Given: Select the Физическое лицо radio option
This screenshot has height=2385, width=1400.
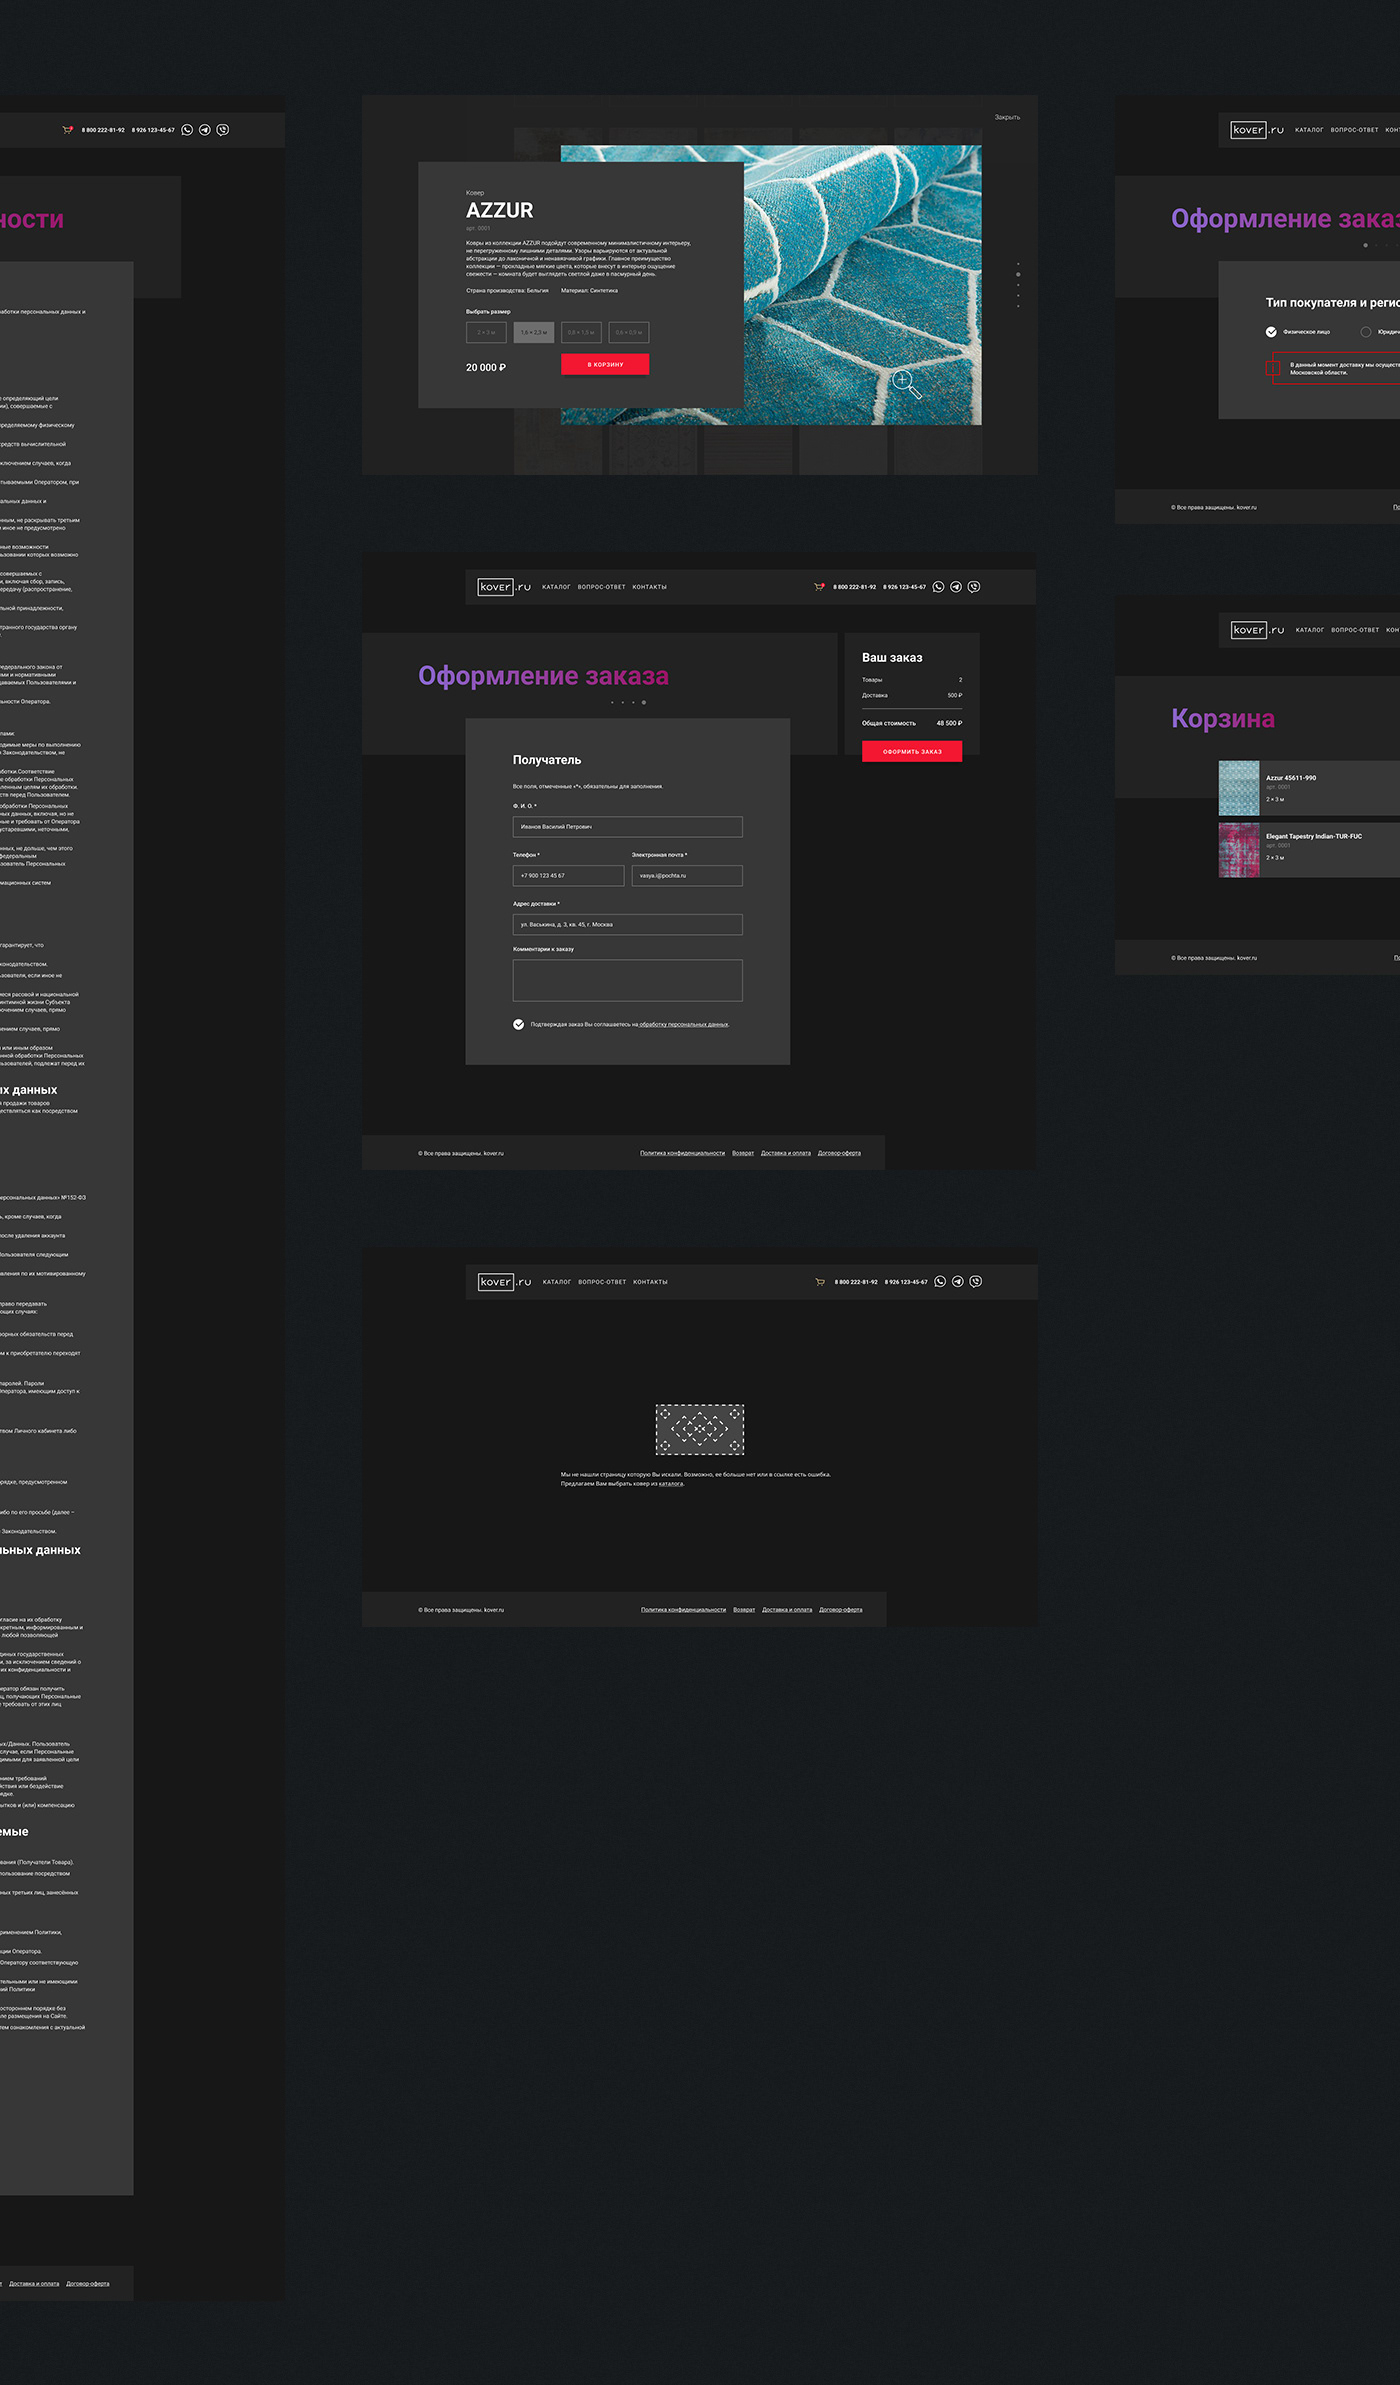Looking at the screenshot, I should (1271, 332).
